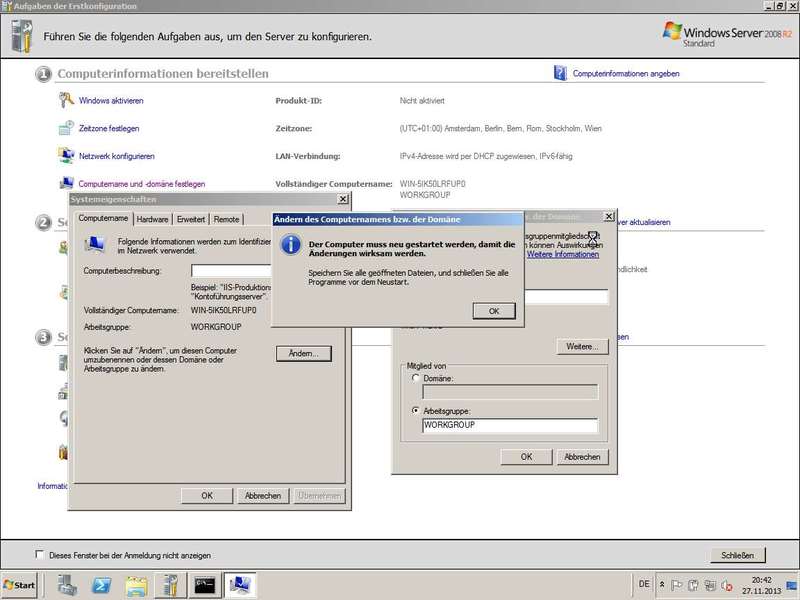Click the Zeitzone festlegen clock icon
The width and height of the screenshot is (800, 600).
(67, 128)
